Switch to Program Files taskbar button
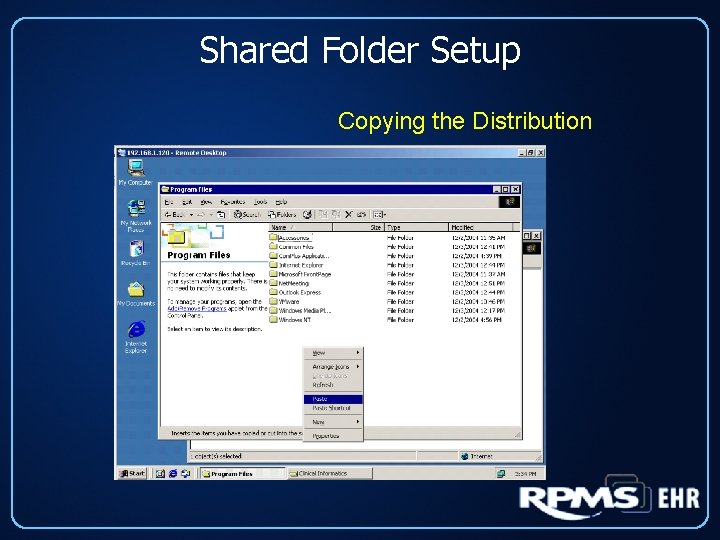This screenshot has height=540, width=720. (x=242, y=473)
